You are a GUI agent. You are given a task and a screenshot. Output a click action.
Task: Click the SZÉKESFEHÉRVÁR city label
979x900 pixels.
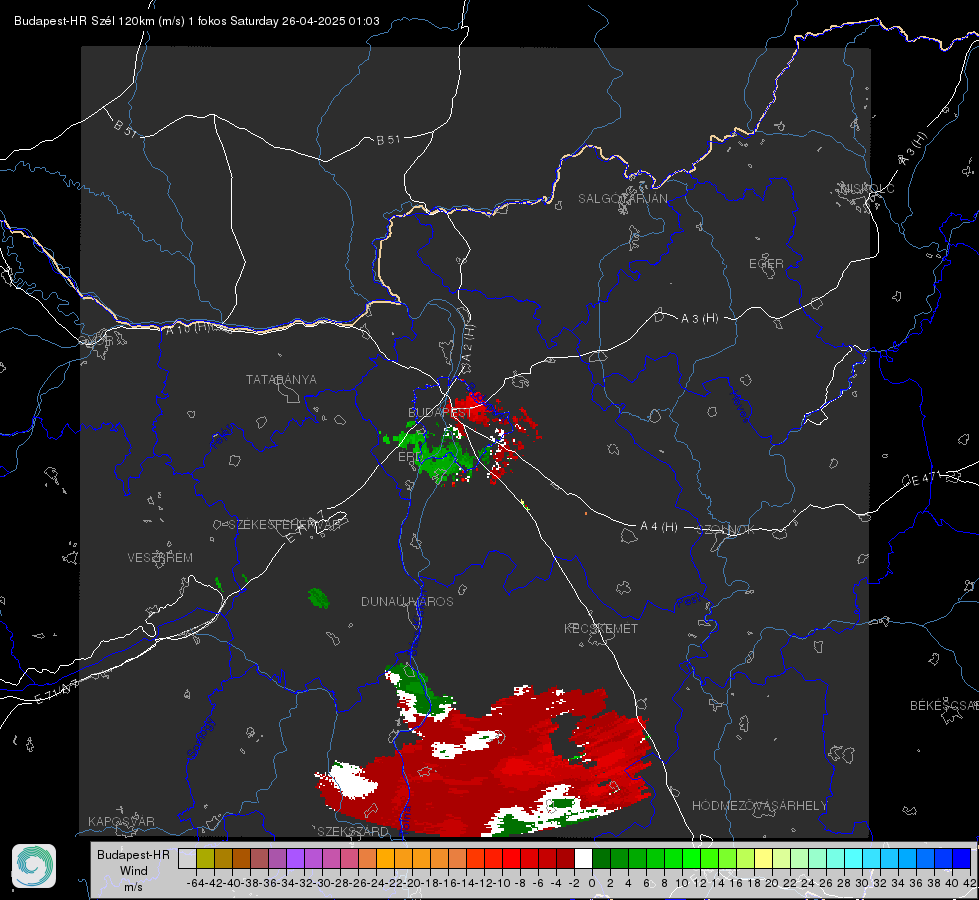pos(283,525)
